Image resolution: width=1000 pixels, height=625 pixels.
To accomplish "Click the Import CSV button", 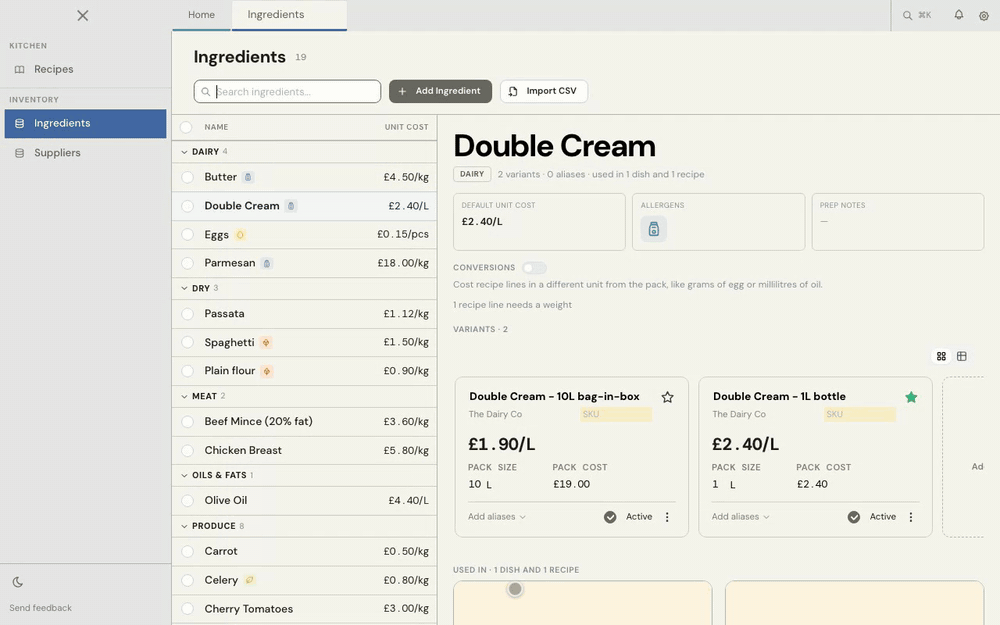I will (543, 91).
